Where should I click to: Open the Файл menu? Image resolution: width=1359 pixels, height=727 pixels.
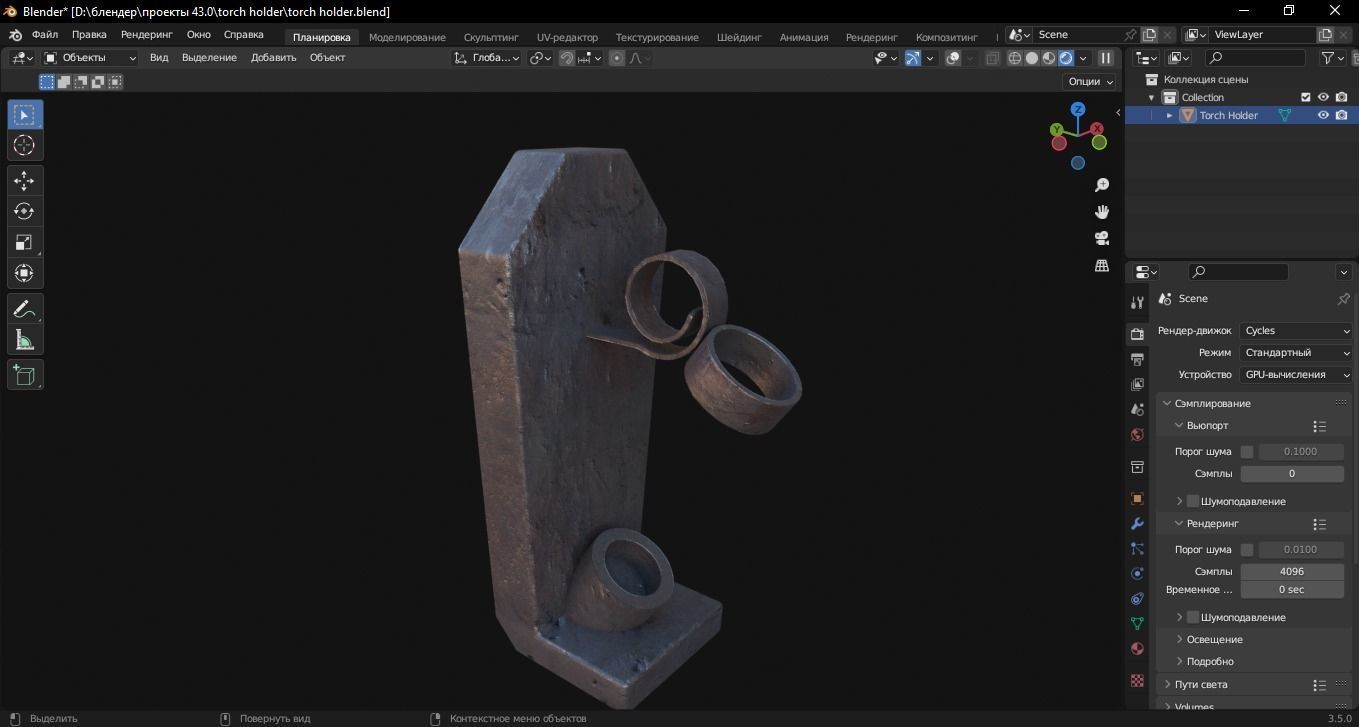point(44,35)
